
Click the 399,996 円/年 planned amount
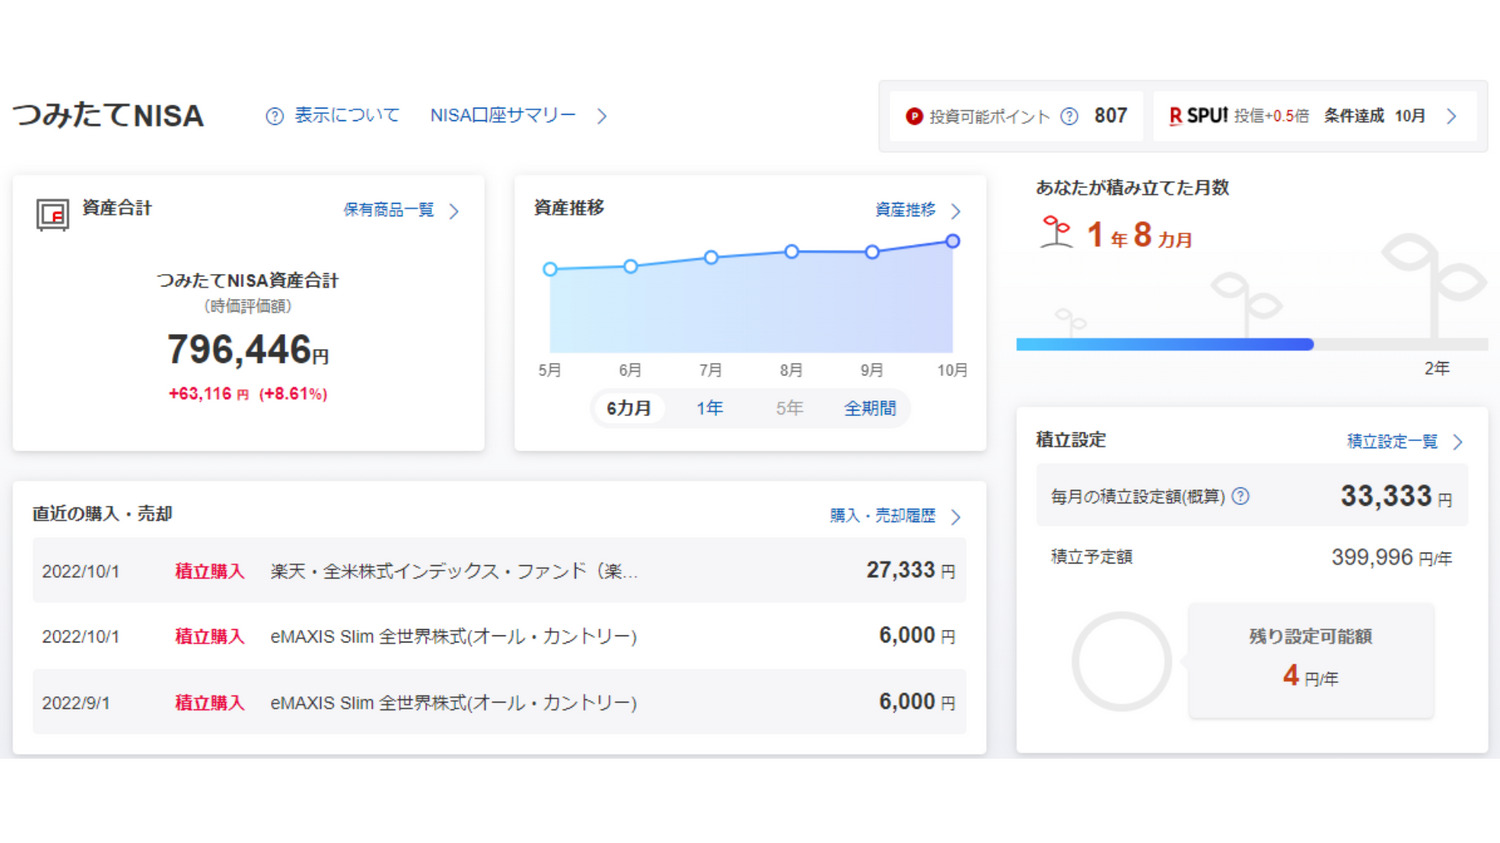pyautogui.click(x=1391, y=557)
